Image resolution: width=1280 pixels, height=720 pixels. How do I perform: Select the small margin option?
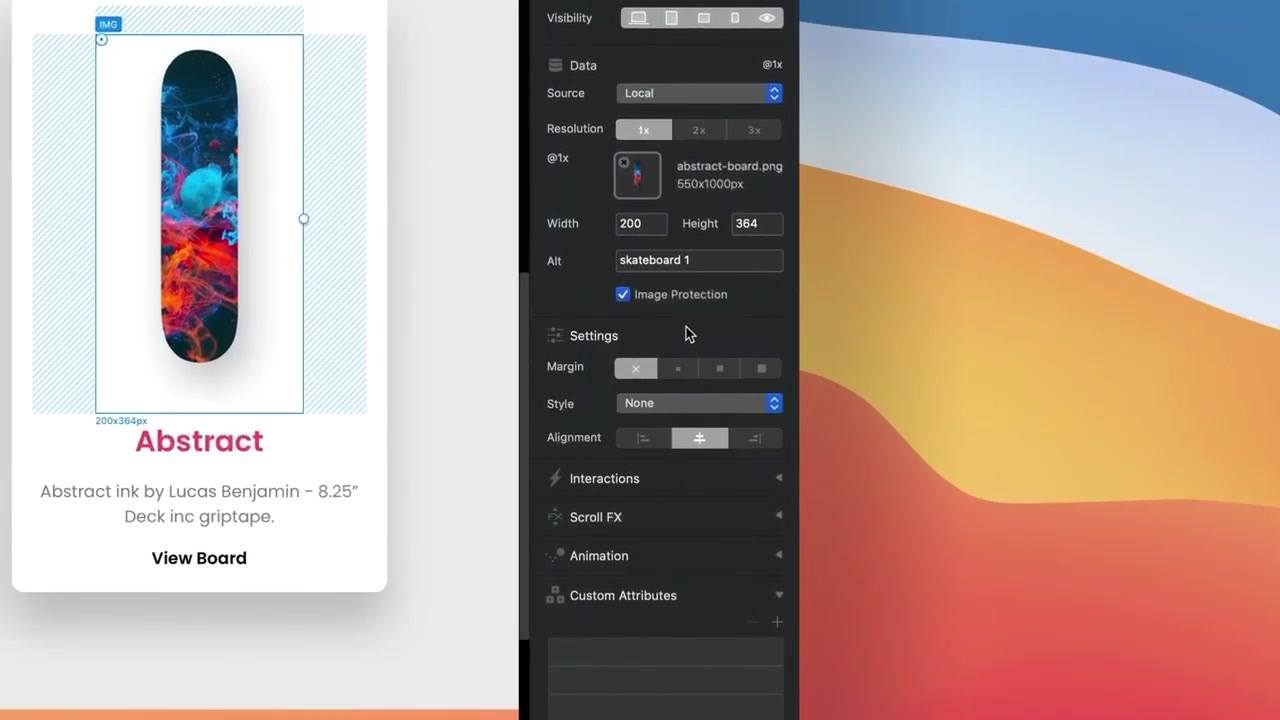pos(678,368)
